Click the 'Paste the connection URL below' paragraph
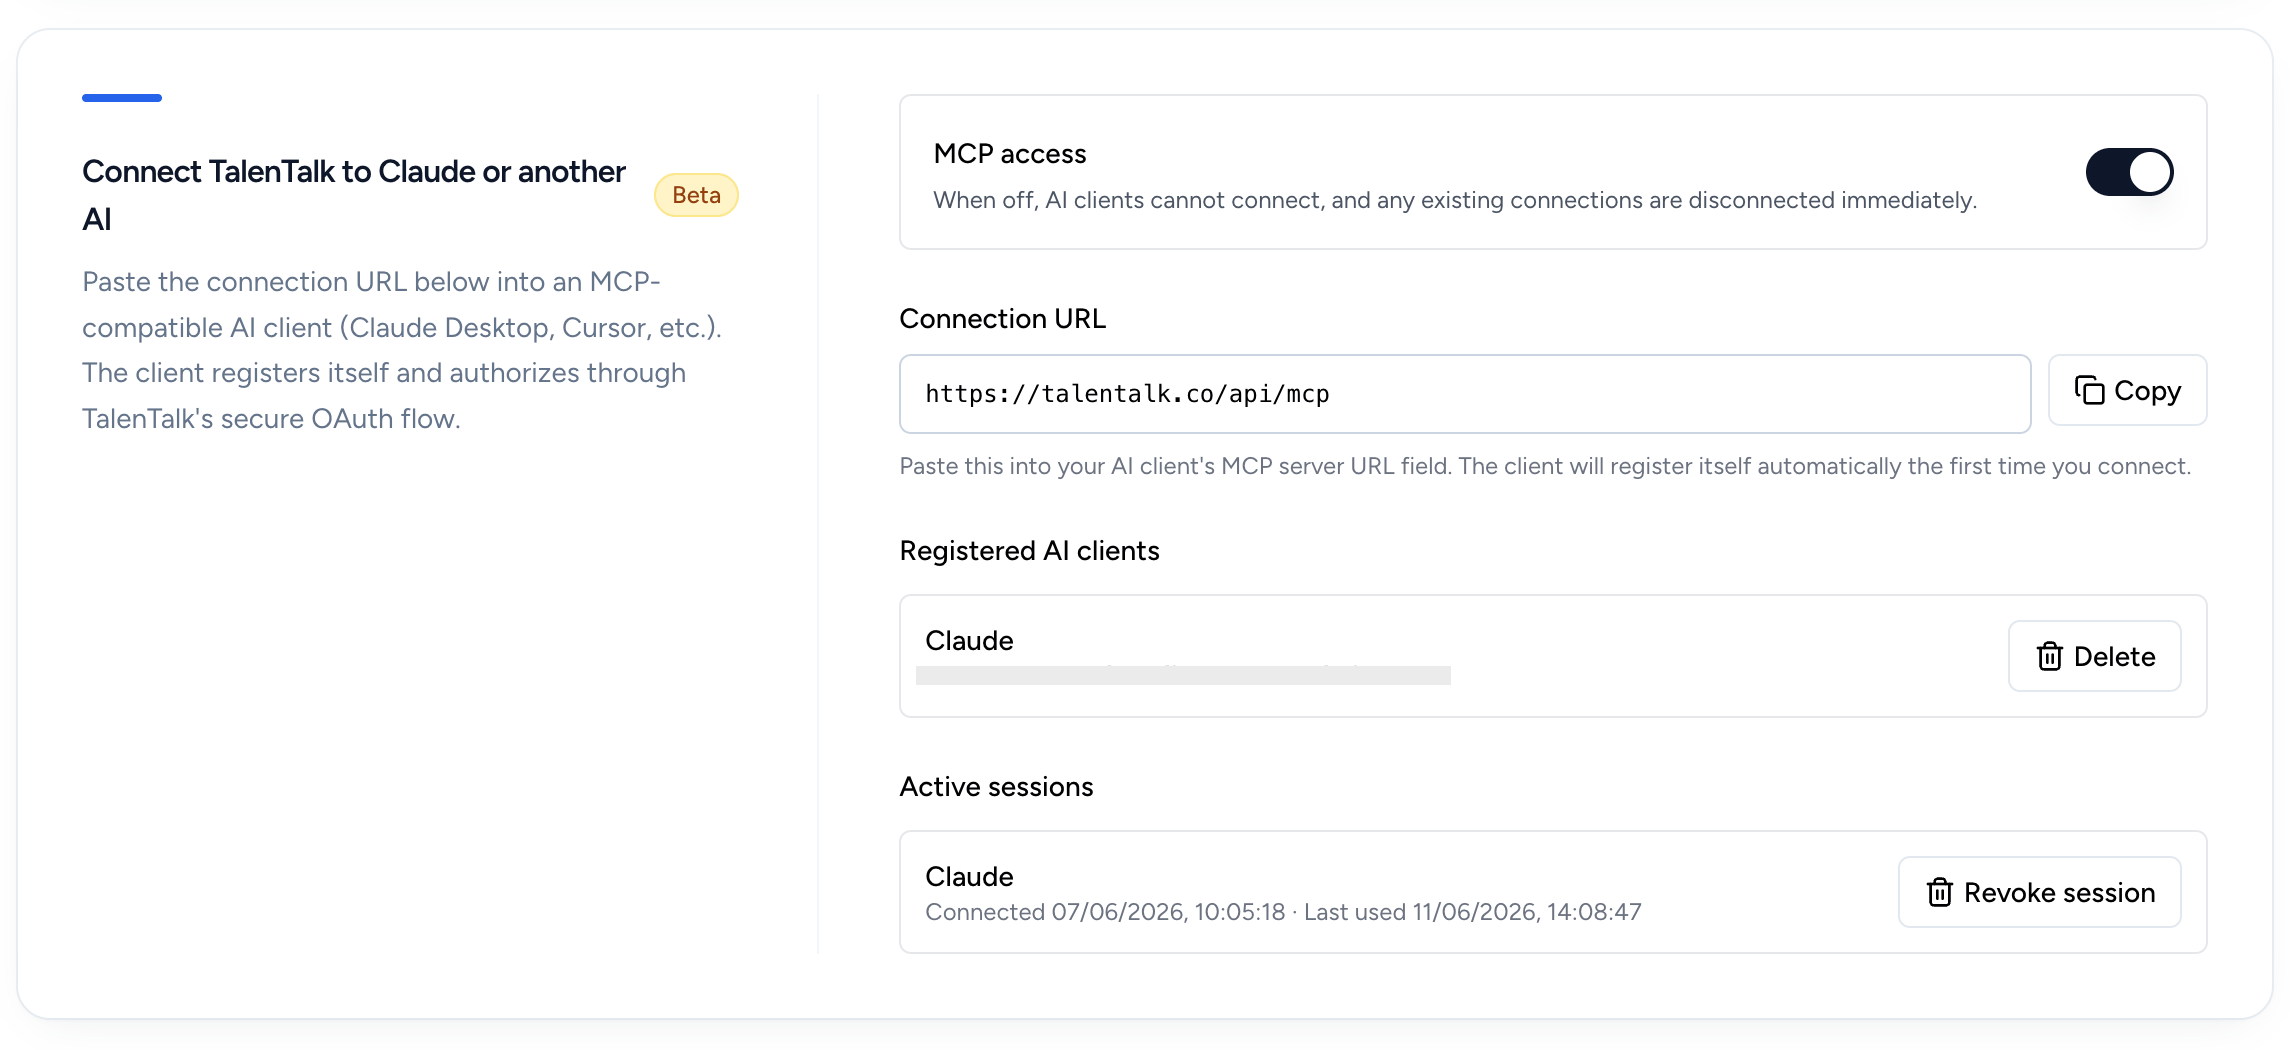 pyautogui.click(x=402, y=350)
